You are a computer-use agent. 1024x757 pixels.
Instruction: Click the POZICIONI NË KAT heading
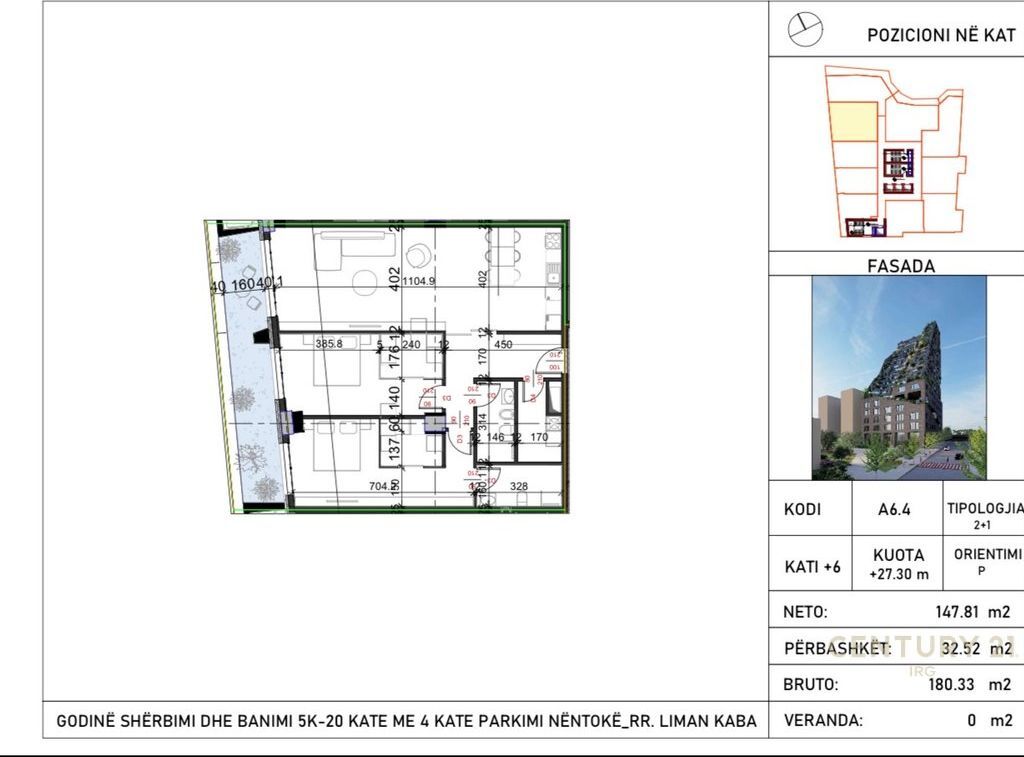pos(940,33)
